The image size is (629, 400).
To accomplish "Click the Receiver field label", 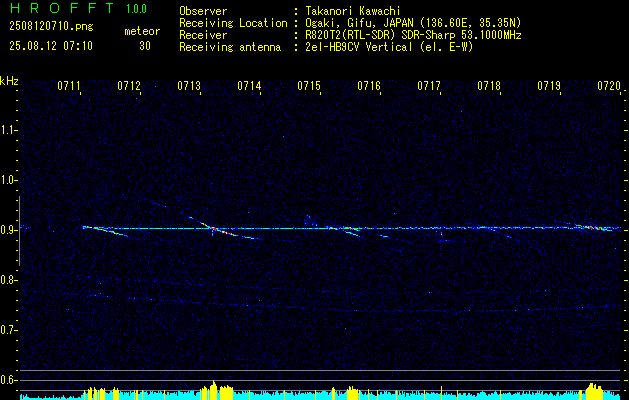I will coord(203,35).
